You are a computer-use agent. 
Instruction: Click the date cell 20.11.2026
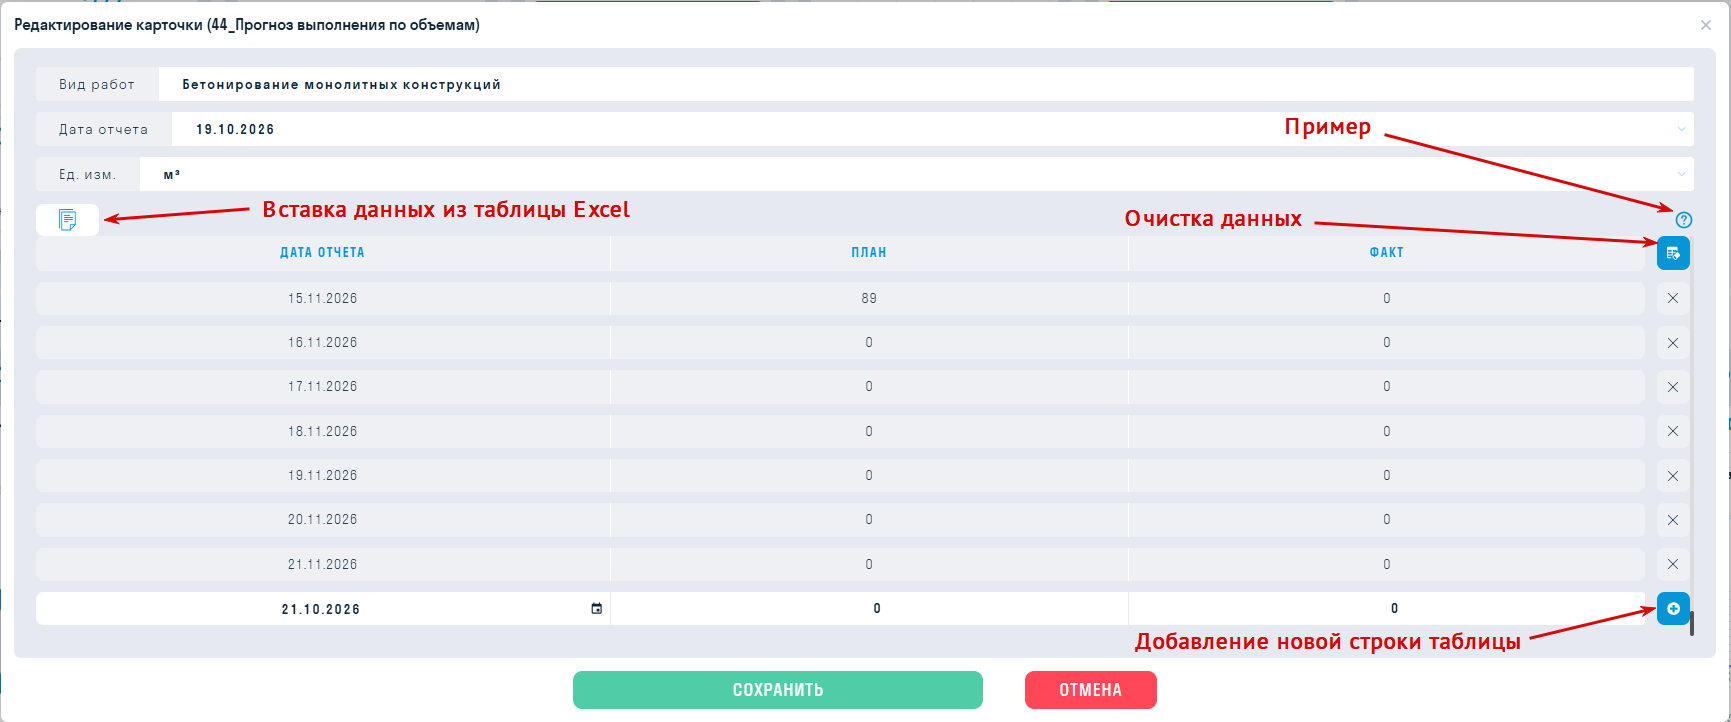coord(323,520)
